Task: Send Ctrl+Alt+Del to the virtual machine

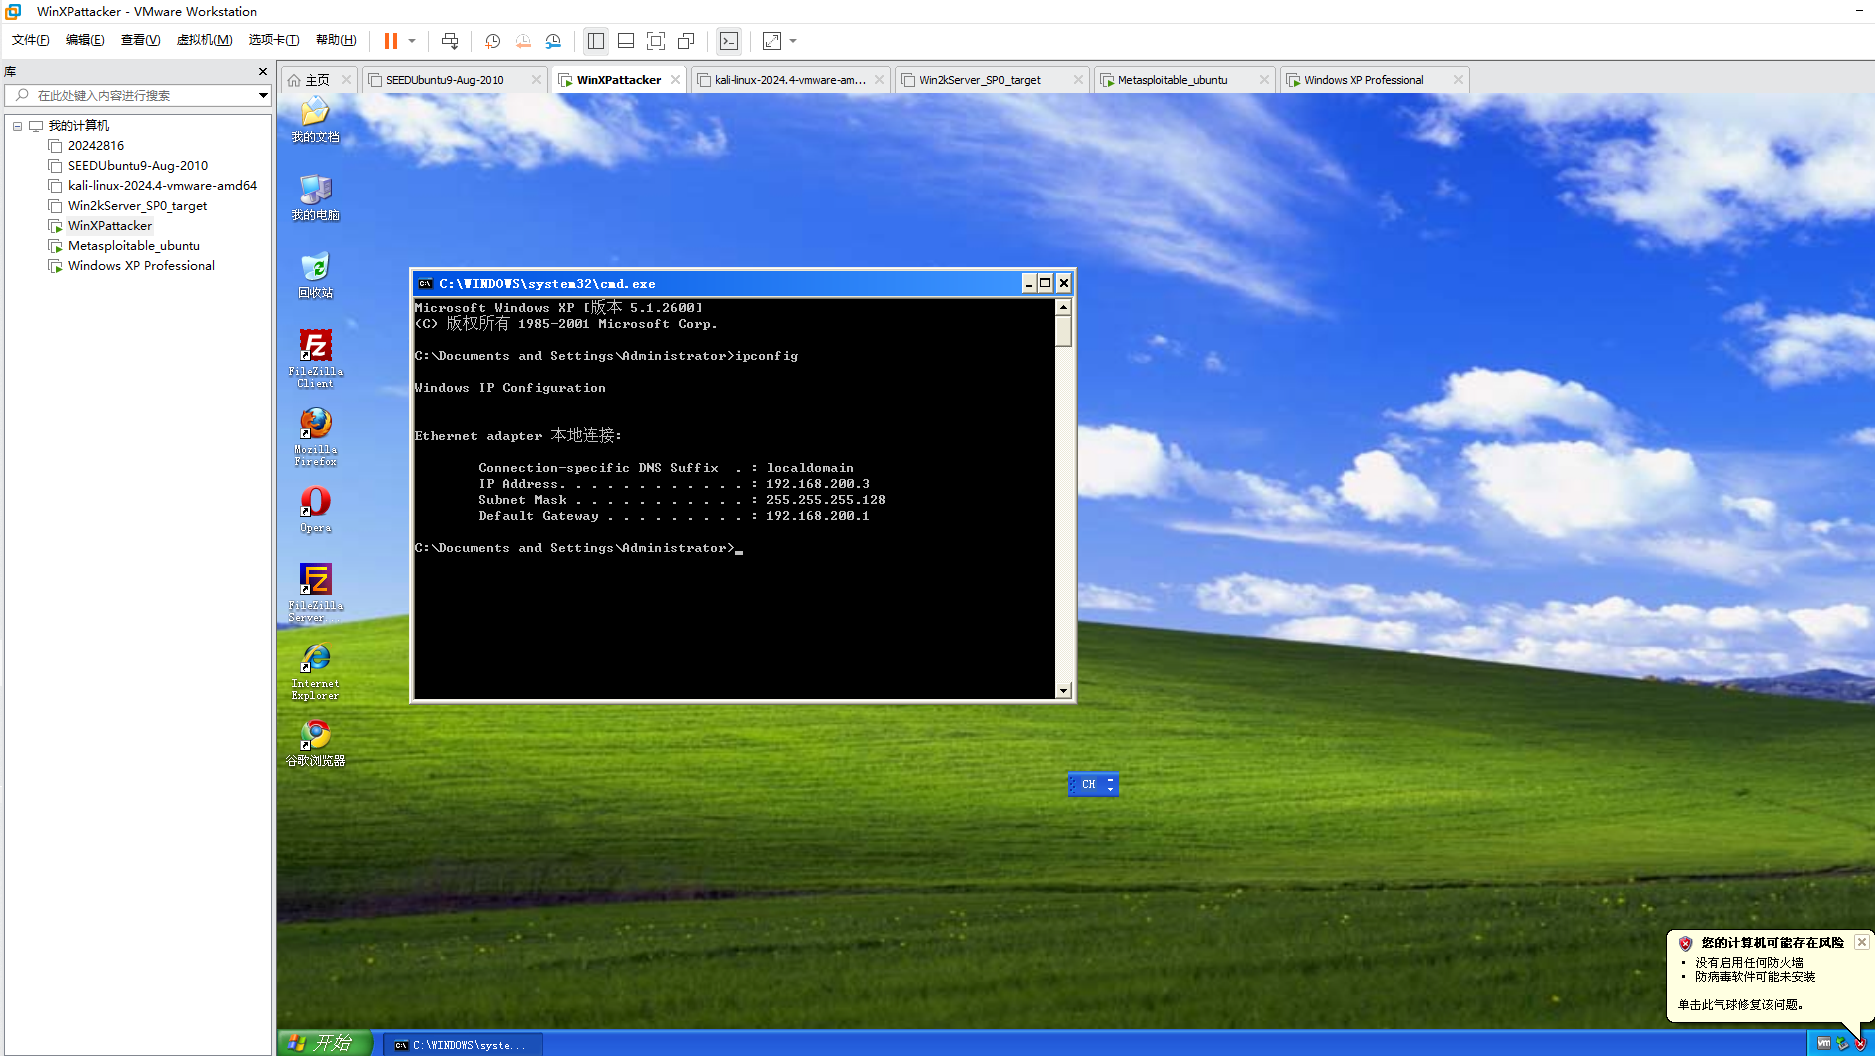Action: coord(450,41)
